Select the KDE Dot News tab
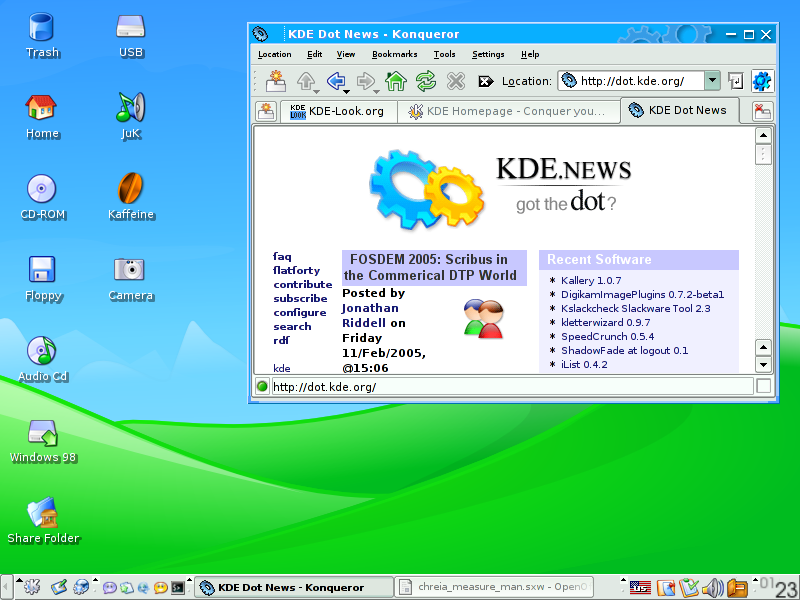The height and width of the screenshot is (600, 800). coord(680,110)
